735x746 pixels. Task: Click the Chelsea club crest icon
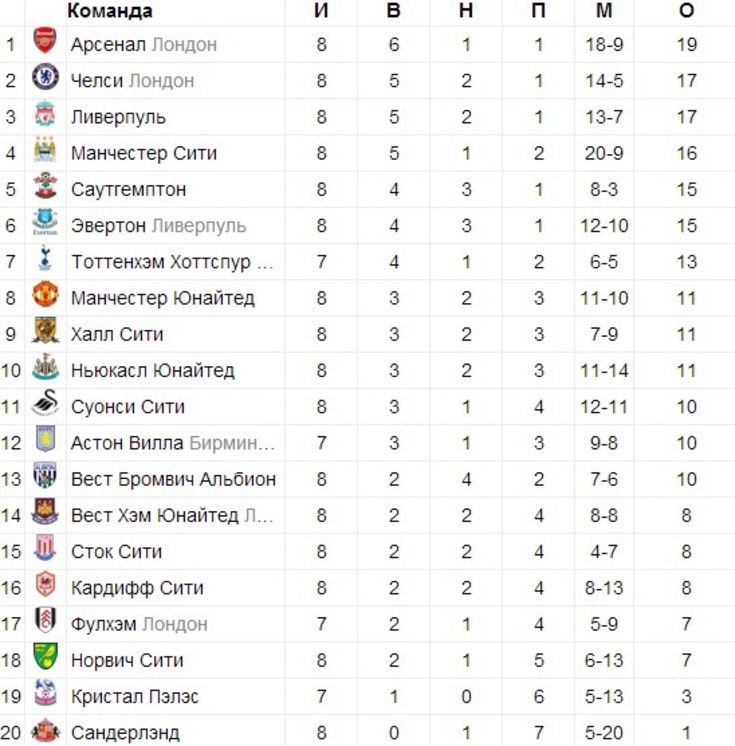pos(45,77)
